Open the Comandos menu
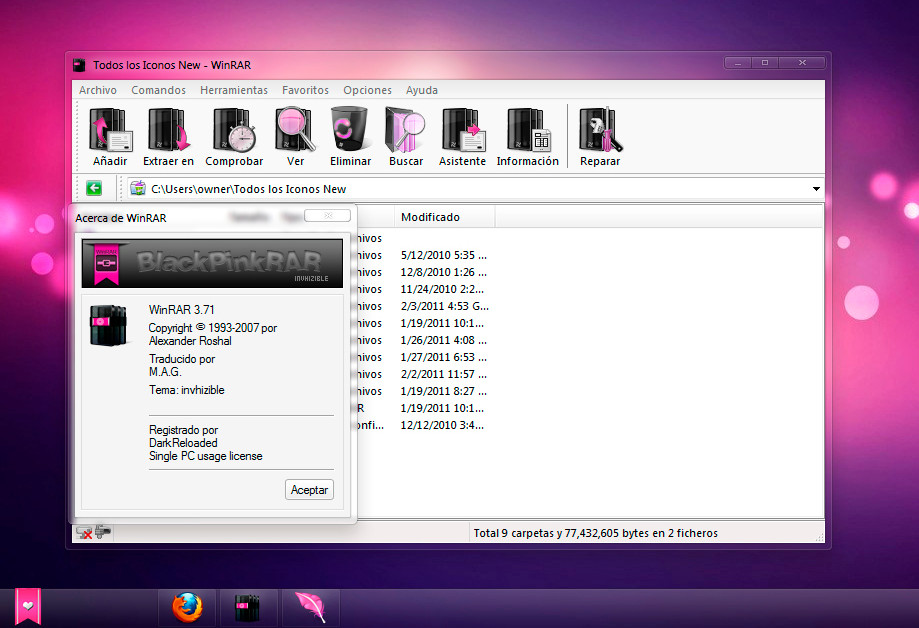This screenshot has height=628, width=919. (x=158, y=90)
